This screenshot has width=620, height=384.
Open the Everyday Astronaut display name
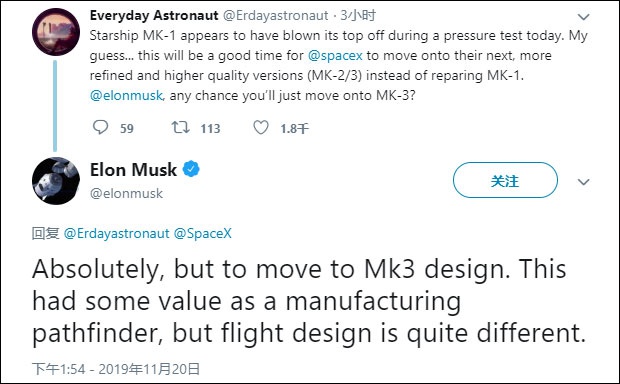tap(154, 15)
